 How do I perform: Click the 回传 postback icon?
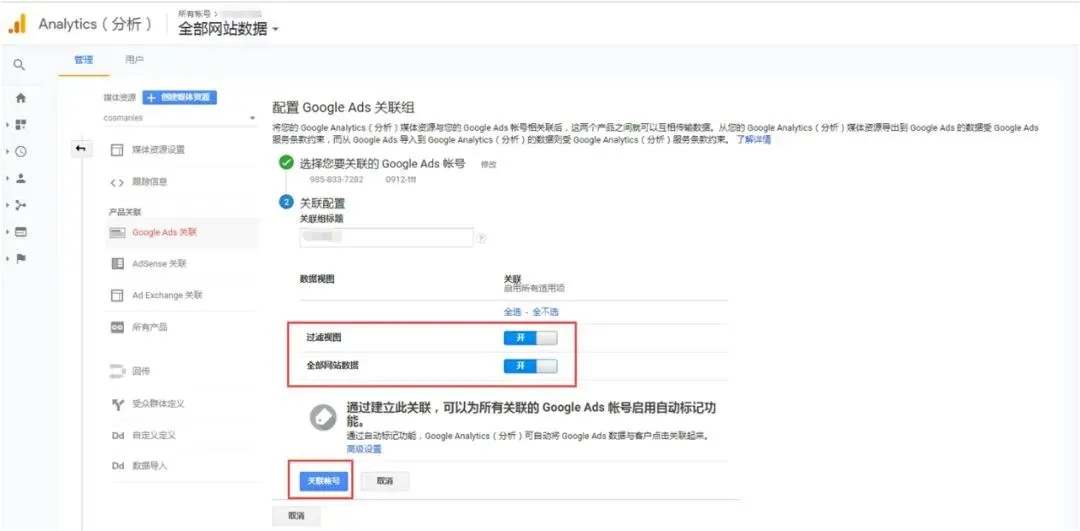(x=117, y=371)
